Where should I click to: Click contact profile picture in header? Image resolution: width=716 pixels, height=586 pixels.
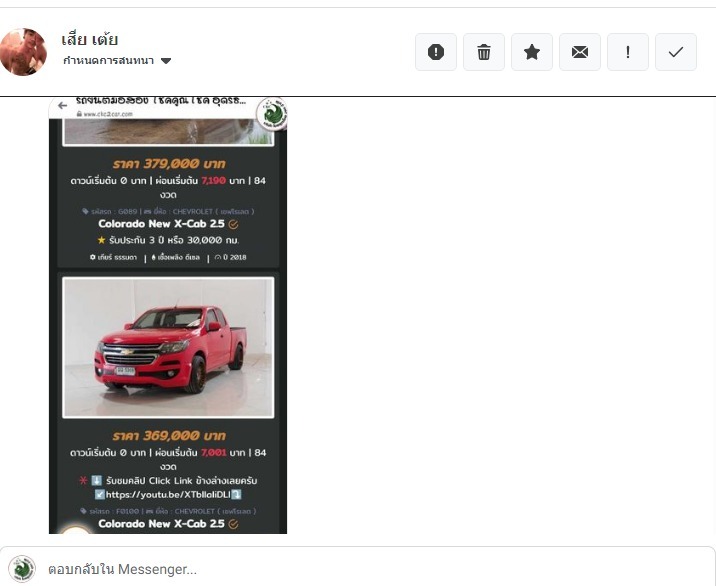tap(23, 52)
